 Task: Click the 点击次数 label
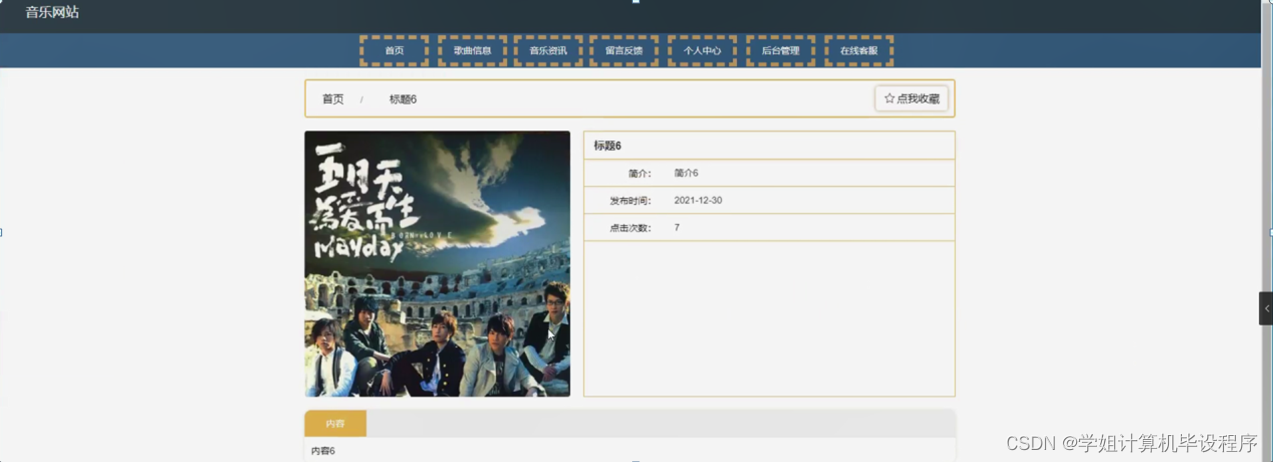[x=630, y=228]
